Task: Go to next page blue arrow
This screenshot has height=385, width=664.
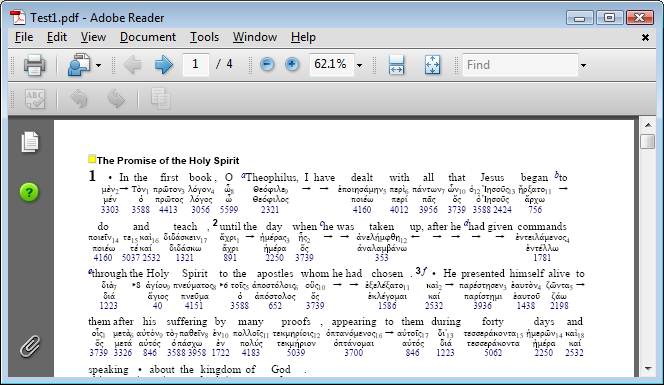Action: pos(164,65)
